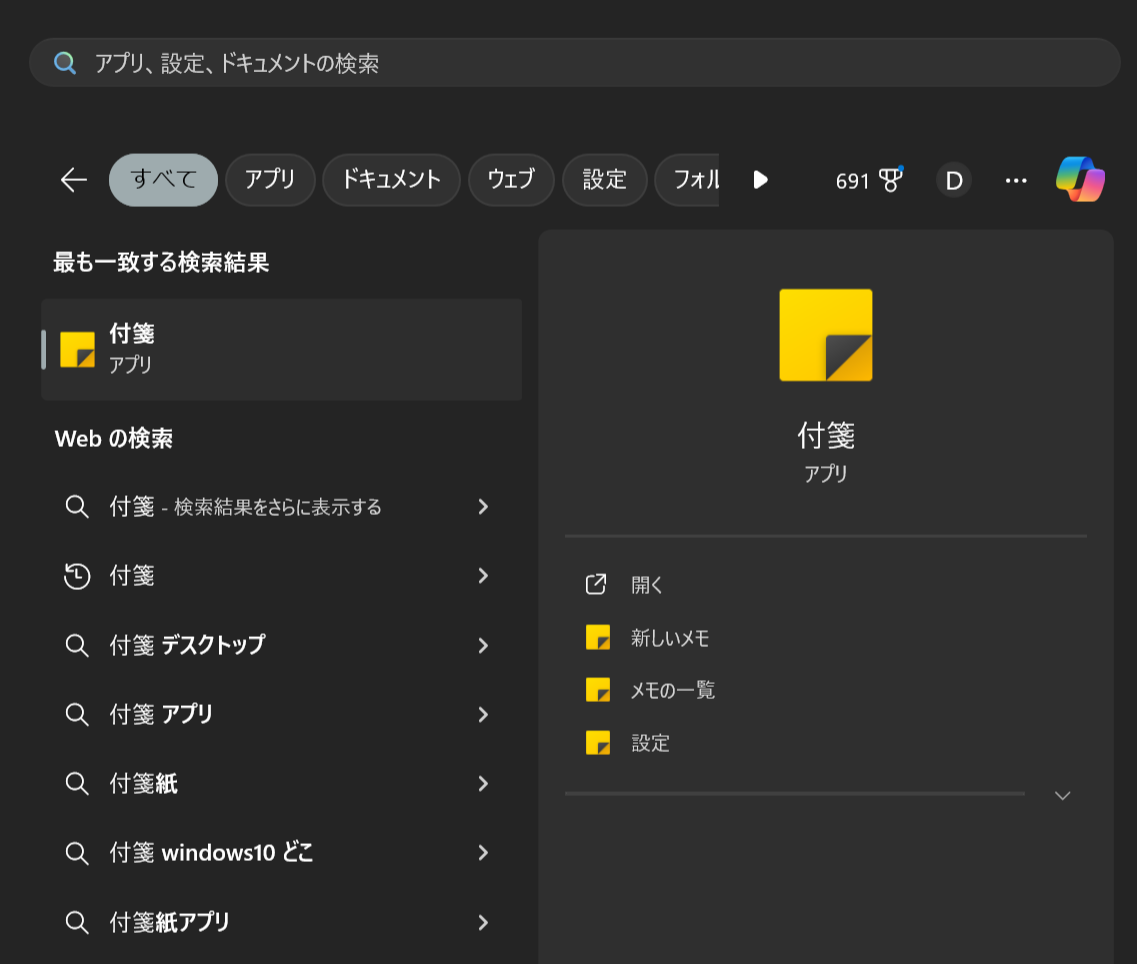
Task: Switch to the アプリ filter tab
Action: (270, 180)
